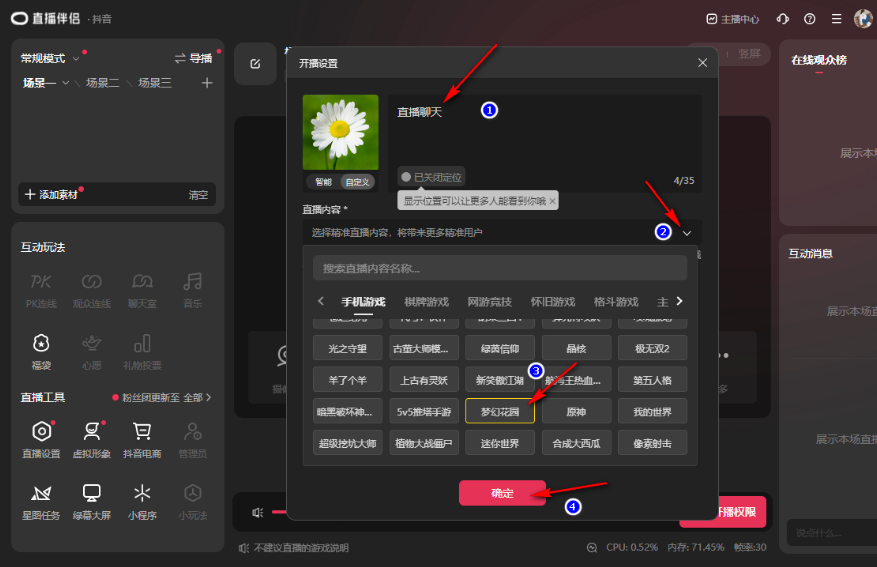Choose 迷你世界 game option

[500, 443]
